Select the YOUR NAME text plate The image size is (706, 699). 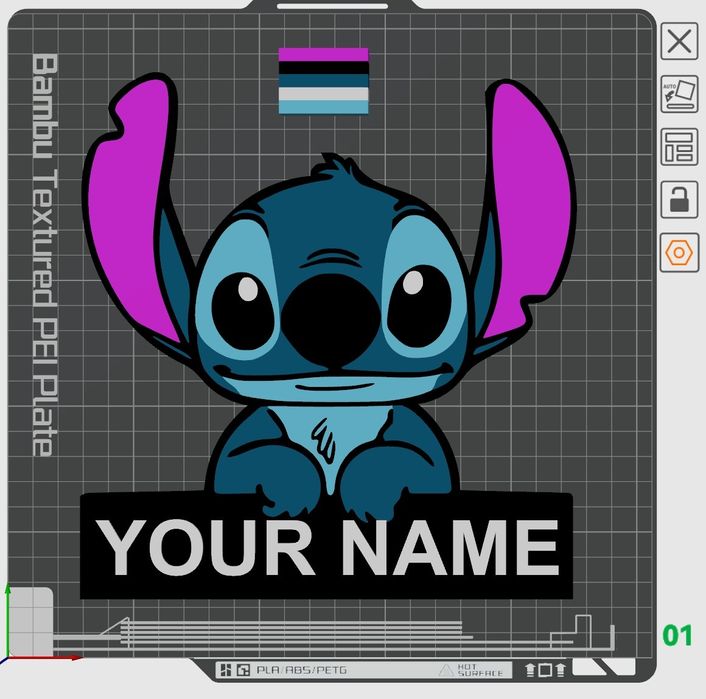[326, 546]
